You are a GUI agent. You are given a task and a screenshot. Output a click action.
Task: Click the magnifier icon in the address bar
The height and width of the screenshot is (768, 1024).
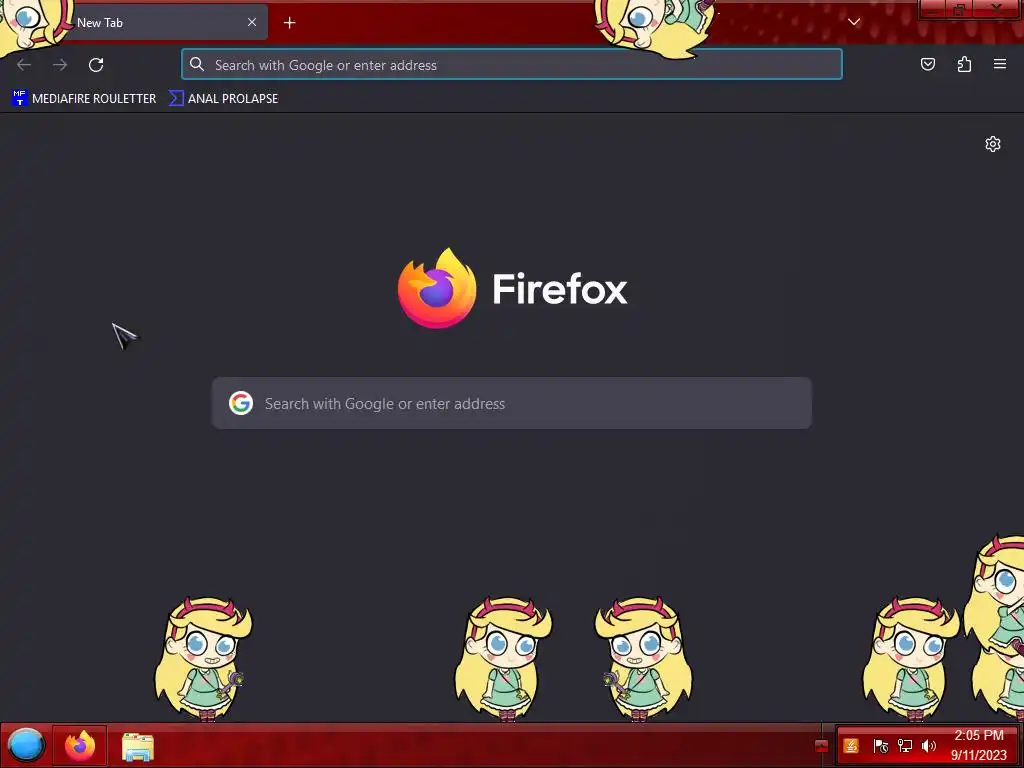[197, 64]
